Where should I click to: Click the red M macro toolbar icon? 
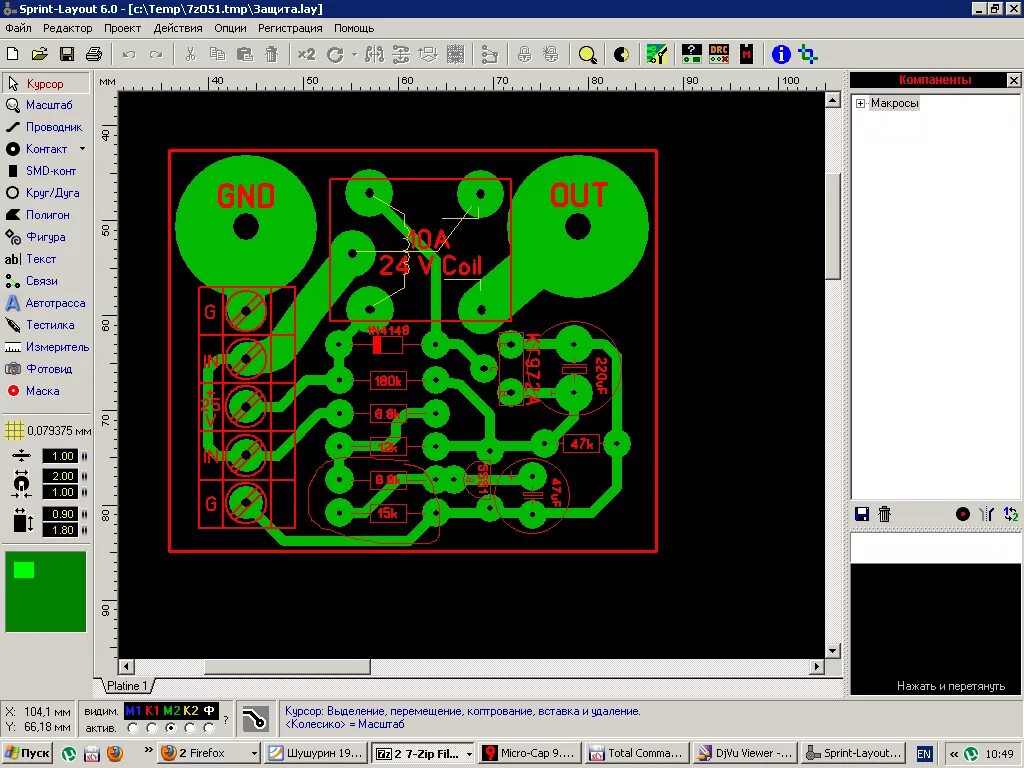(746, 54)
